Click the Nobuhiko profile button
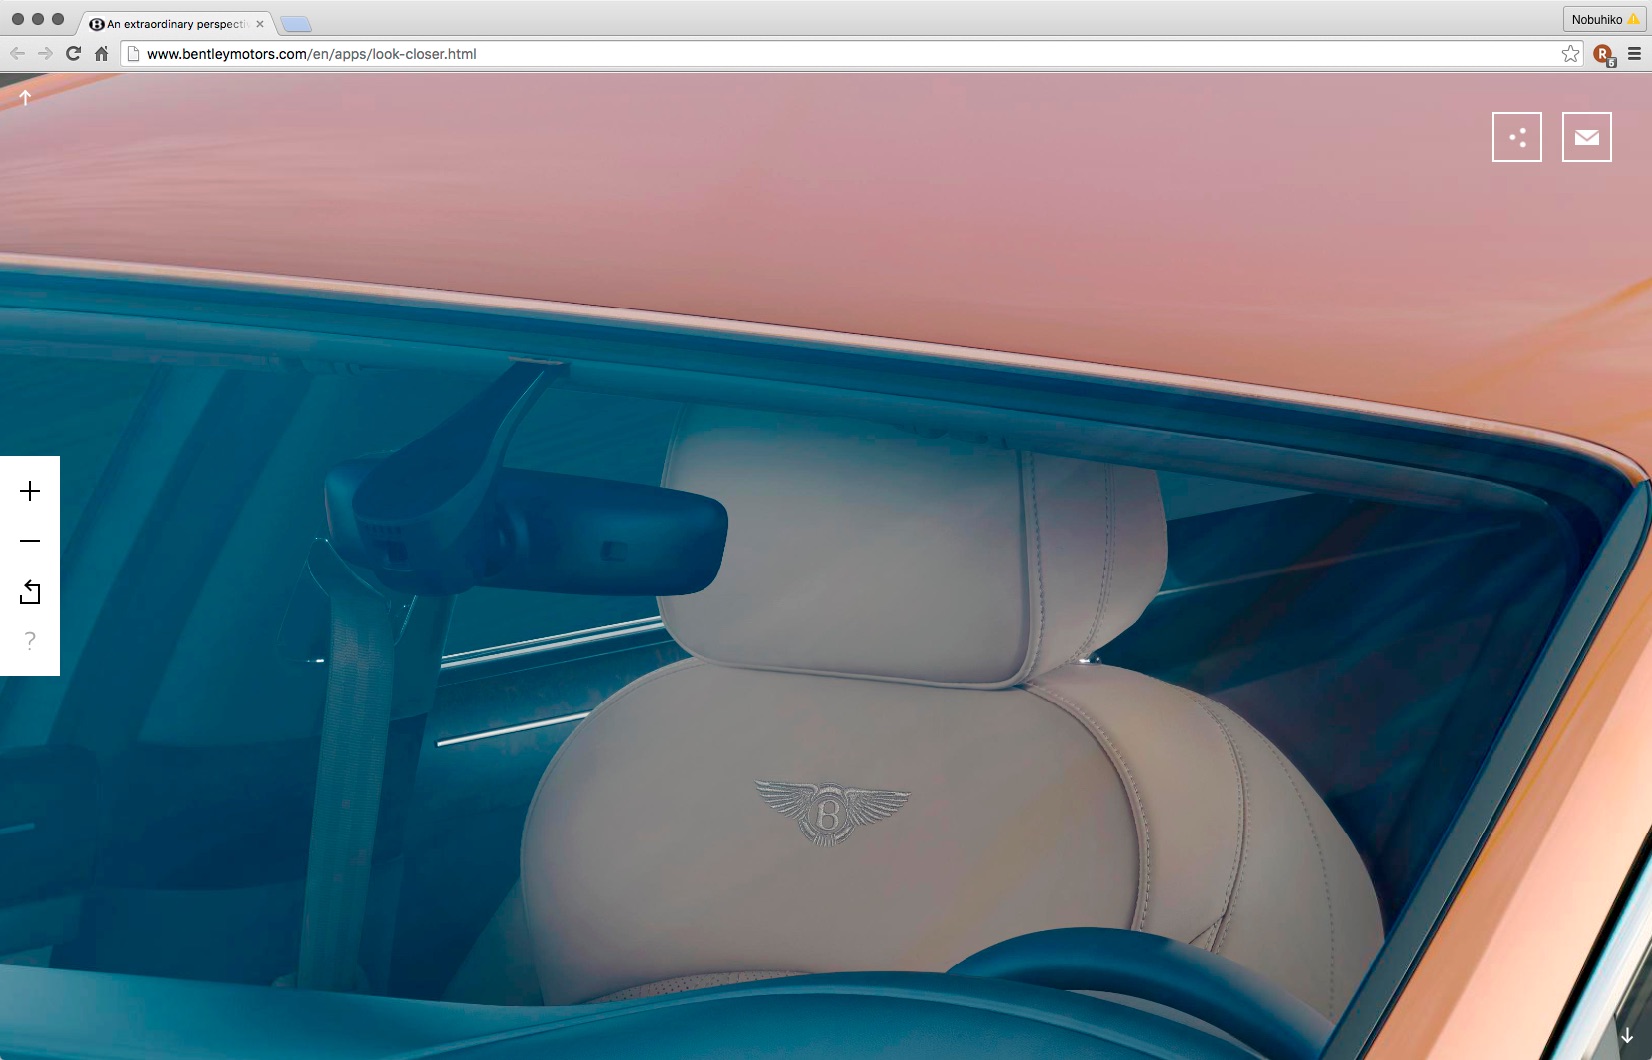 (1604, 19)
